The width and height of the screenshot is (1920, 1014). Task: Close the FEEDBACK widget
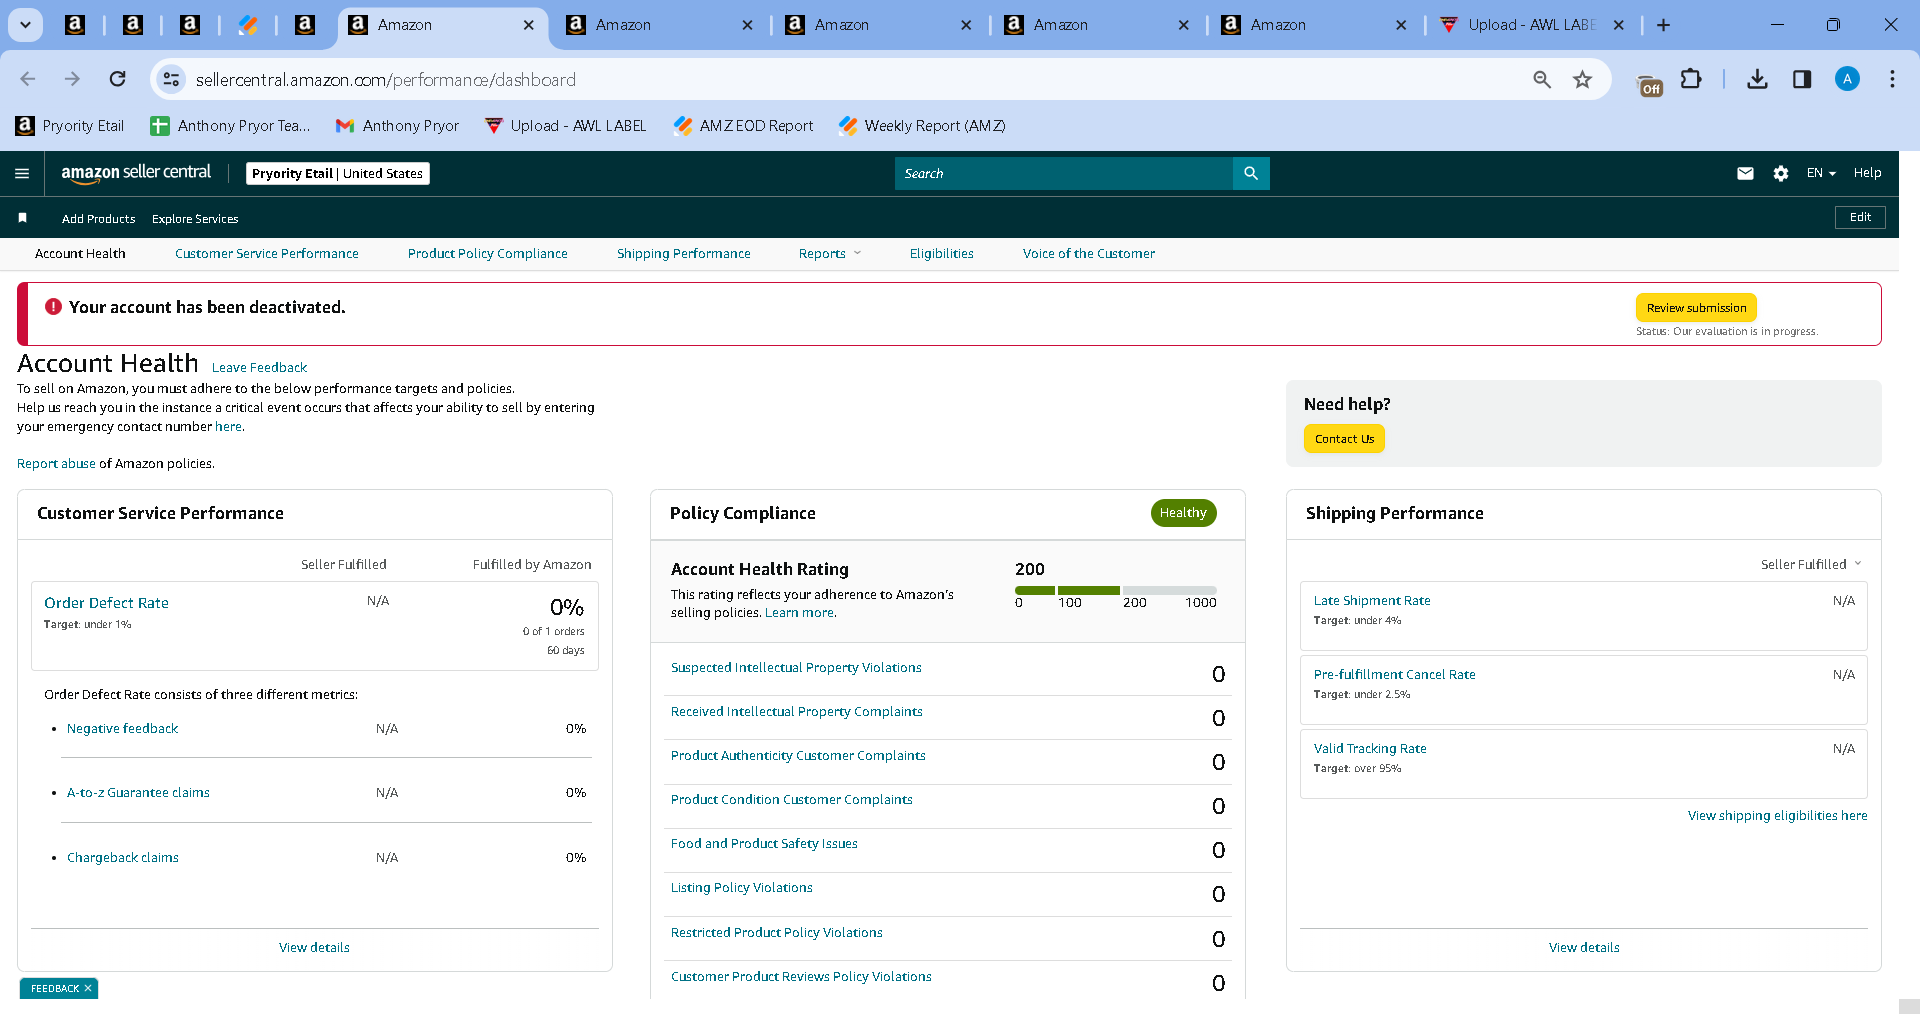(88, 989)
